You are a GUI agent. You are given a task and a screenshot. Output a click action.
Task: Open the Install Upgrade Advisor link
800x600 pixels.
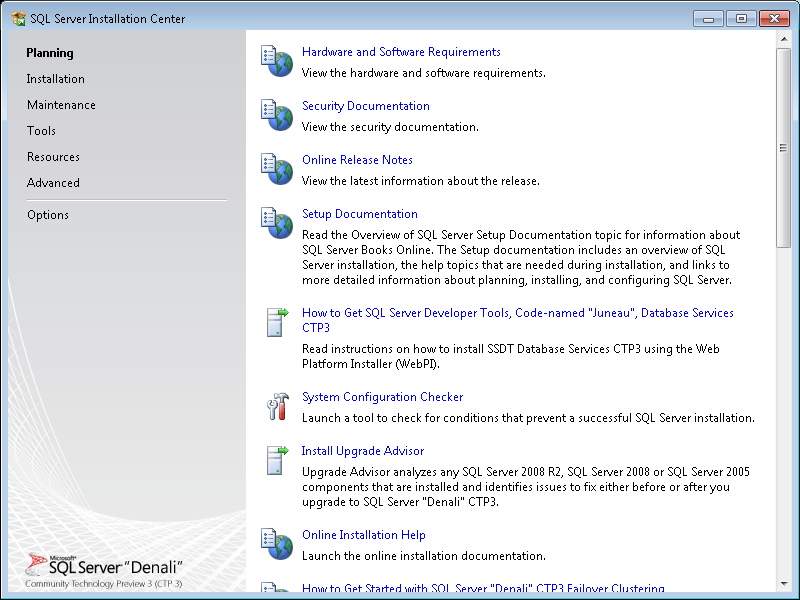tap(363, 451)
